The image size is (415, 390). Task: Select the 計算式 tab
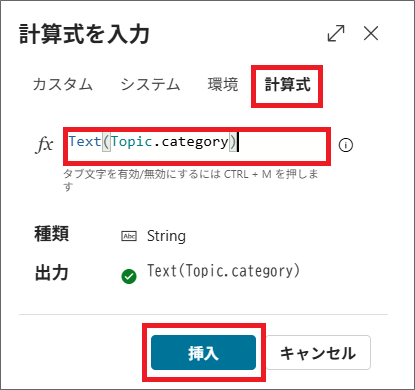287,84
